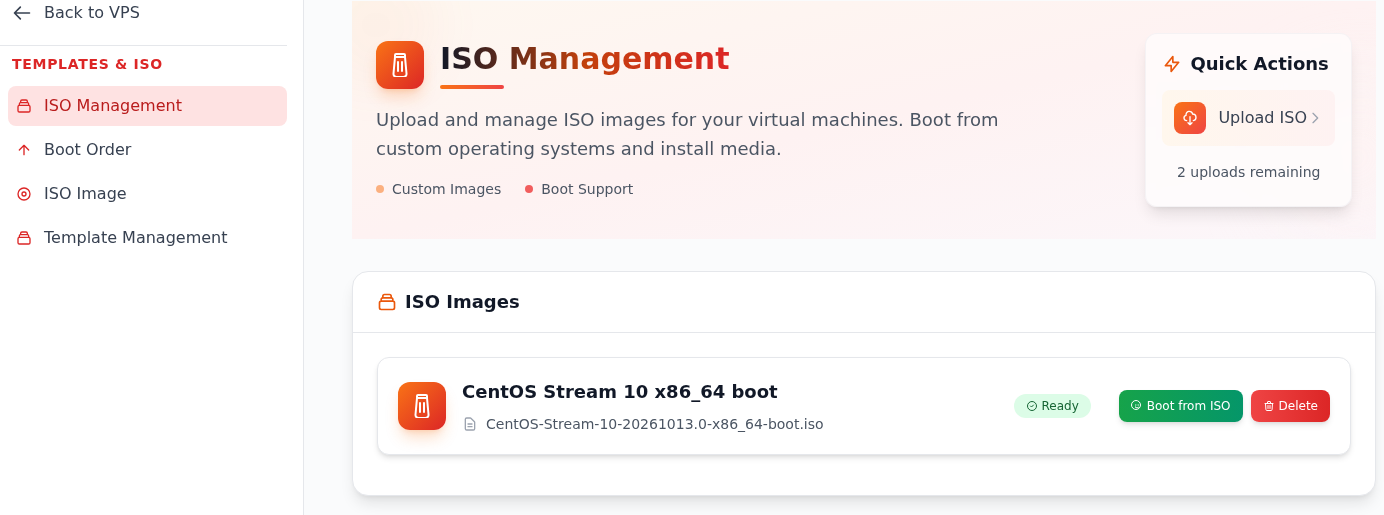Open the Boot Order sidebar item
The height and width of the screenshot is (515, 1384).
pyautogui.click(x=147, y=150)
